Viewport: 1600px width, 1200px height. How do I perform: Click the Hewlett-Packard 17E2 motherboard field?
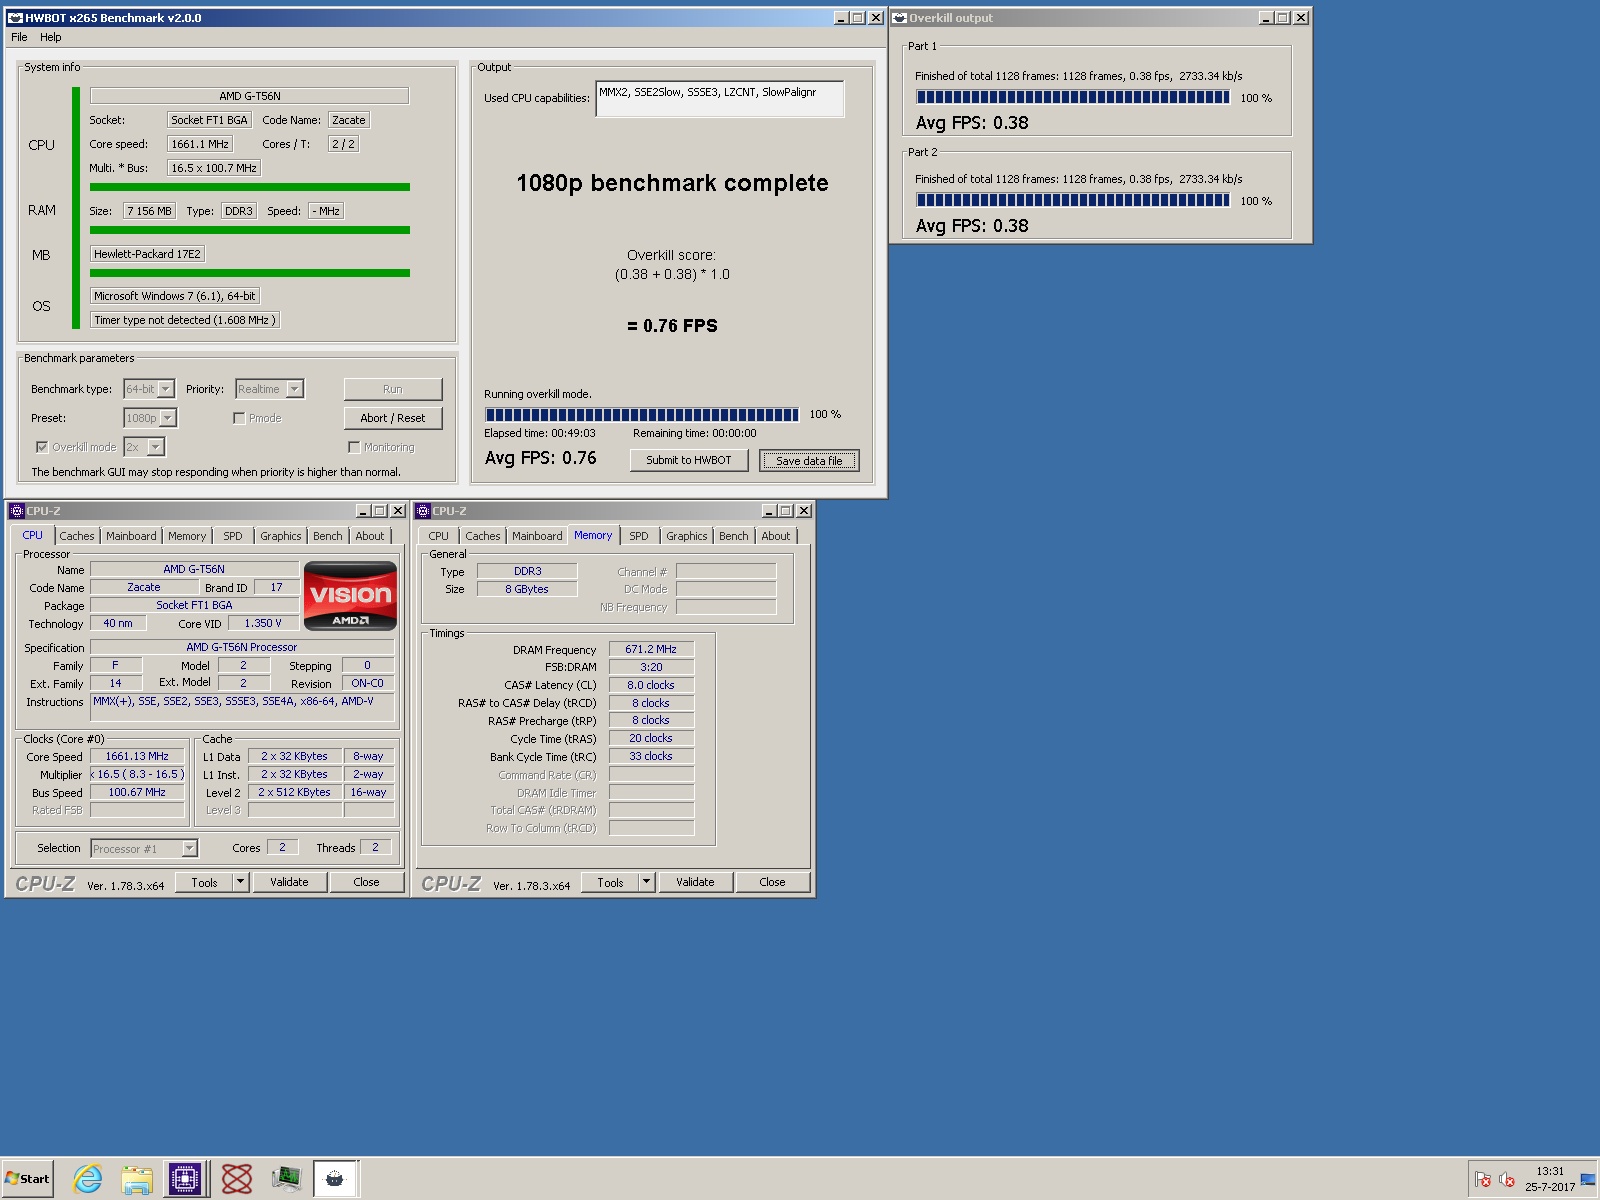pos(148,254)
